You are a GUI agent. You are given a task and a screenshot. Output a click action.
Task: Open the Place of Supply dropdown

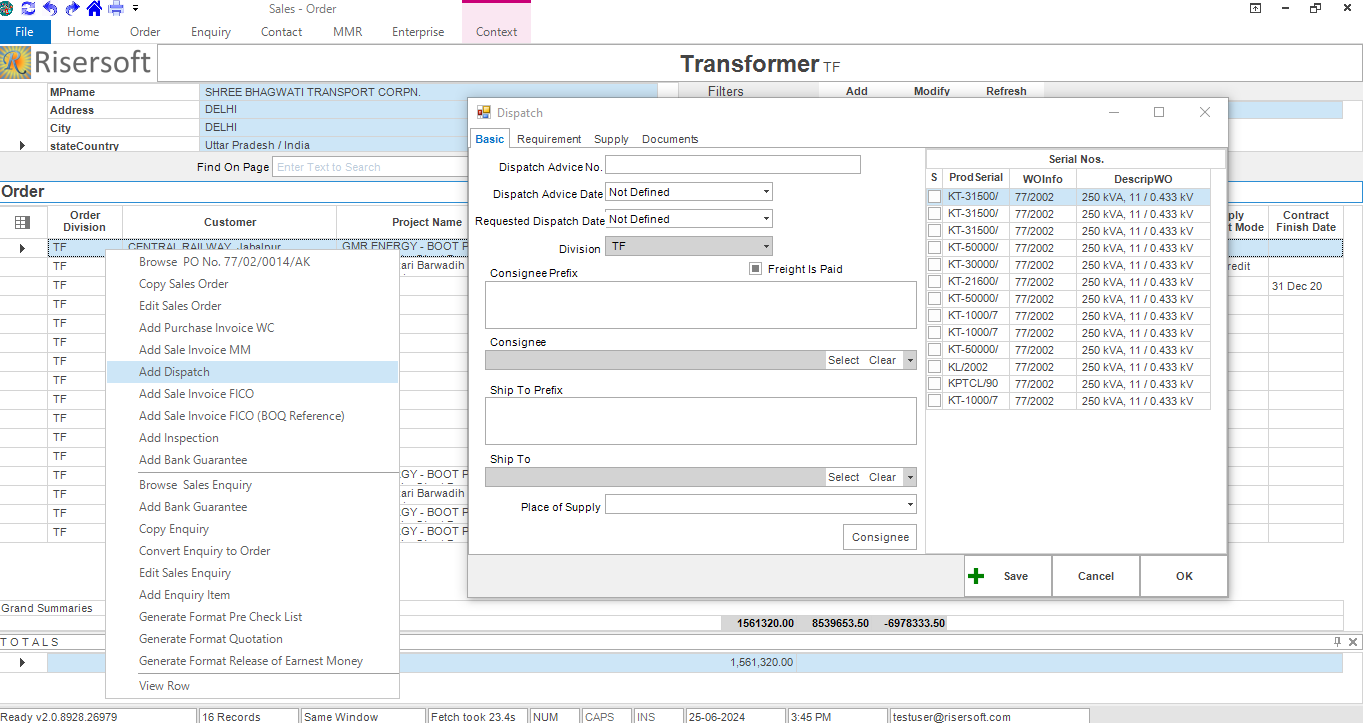(910, 505)
